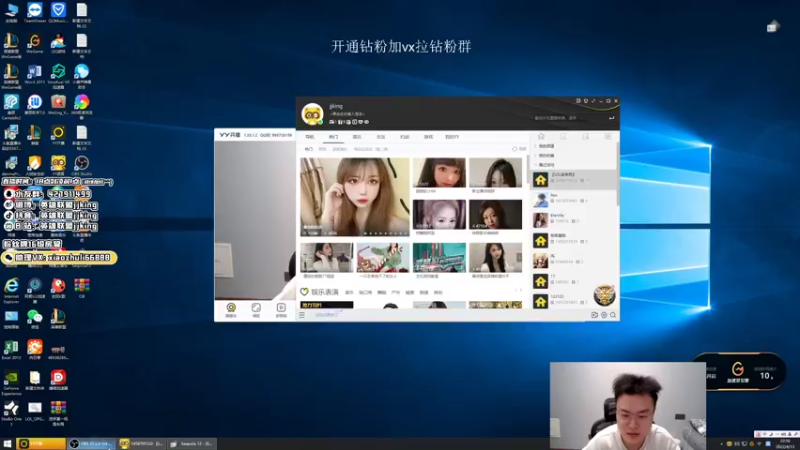
Task: Click the folder-like icon at YY bottom-right corner
Action: 594,315
